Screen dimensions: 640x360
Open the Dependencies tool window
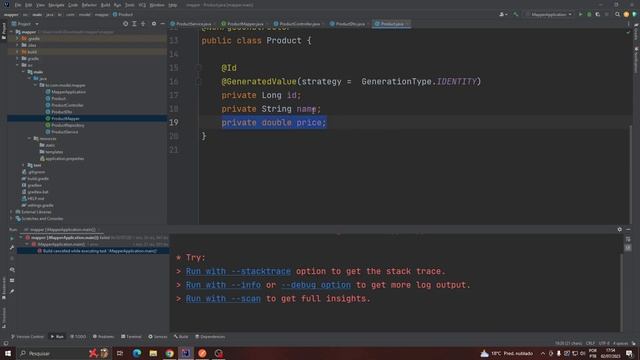(x=210, y=337)
